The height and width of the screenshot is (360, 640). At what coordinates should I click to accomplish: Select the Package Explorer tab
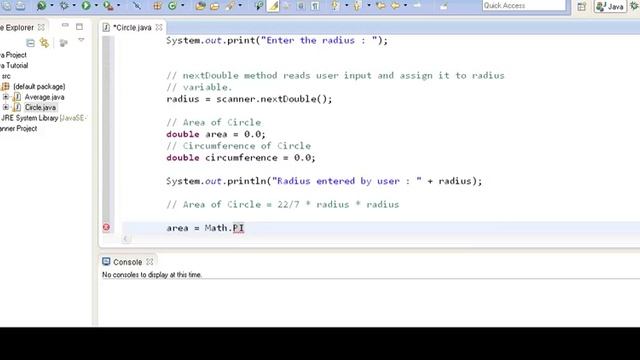17,27
